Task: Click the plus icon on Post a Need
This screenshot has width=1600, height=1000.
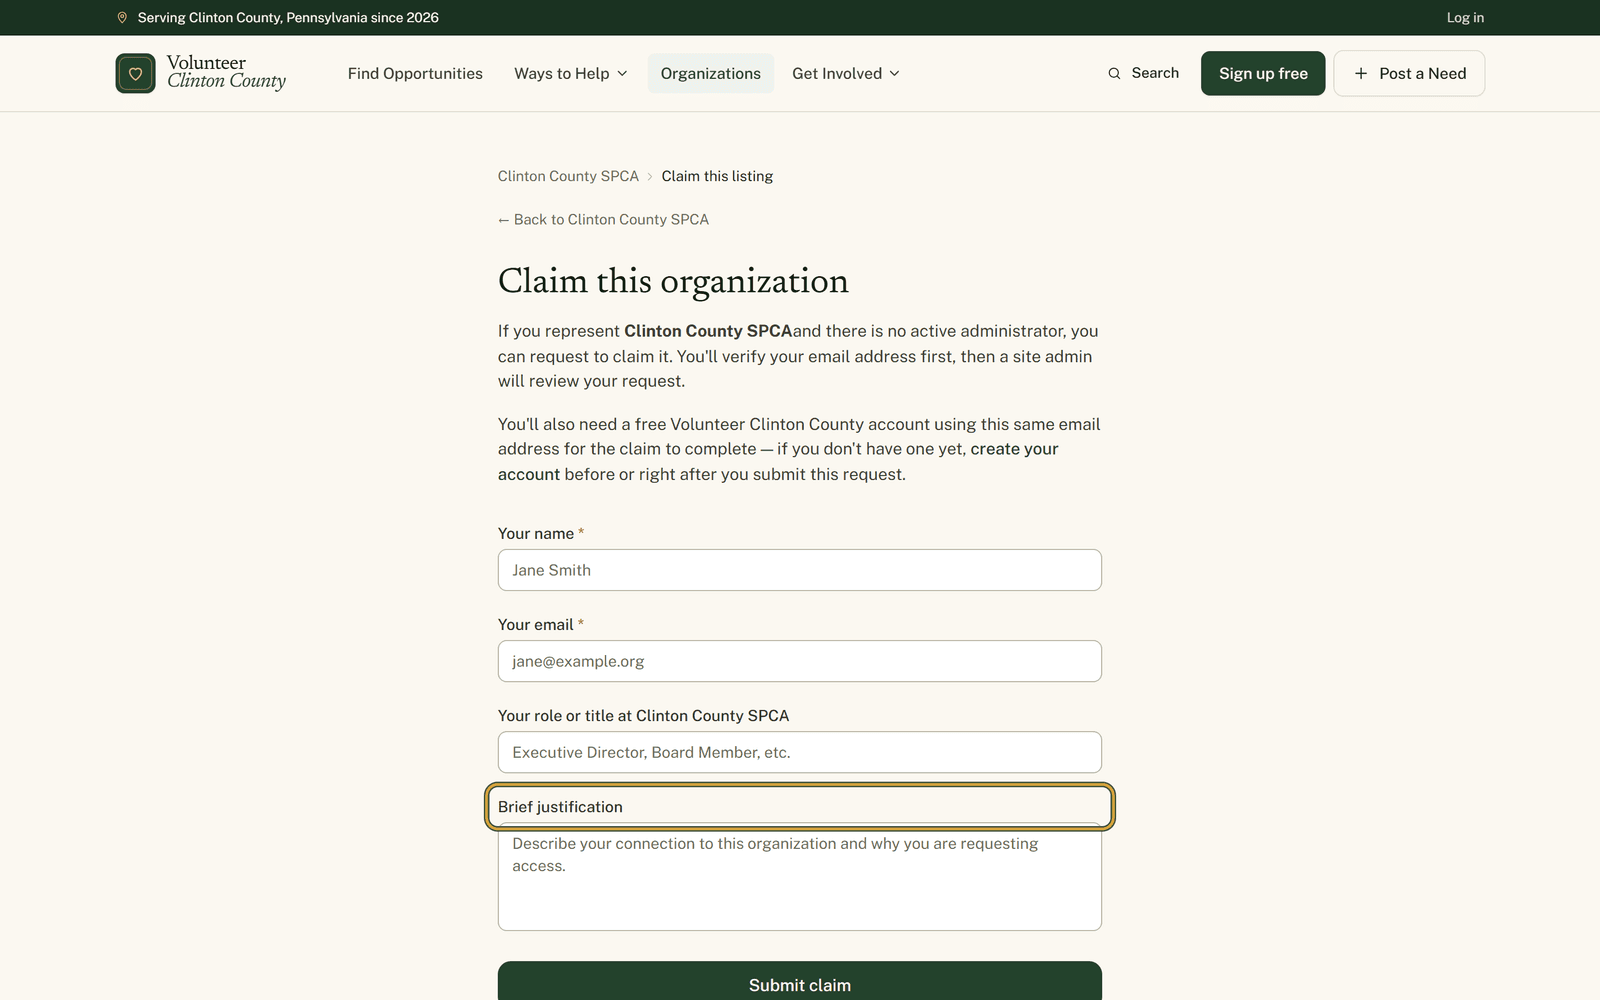Action: (1360, 73)
